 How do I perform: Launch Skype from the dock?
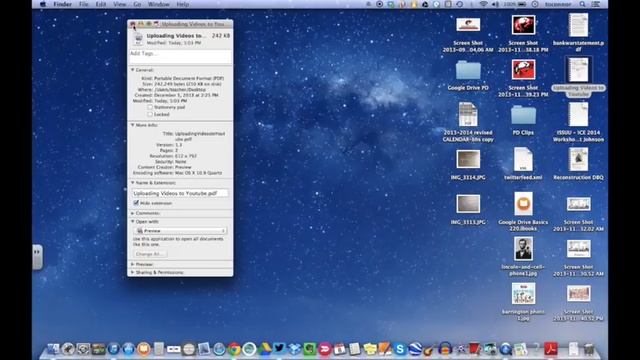pos(400,349)
